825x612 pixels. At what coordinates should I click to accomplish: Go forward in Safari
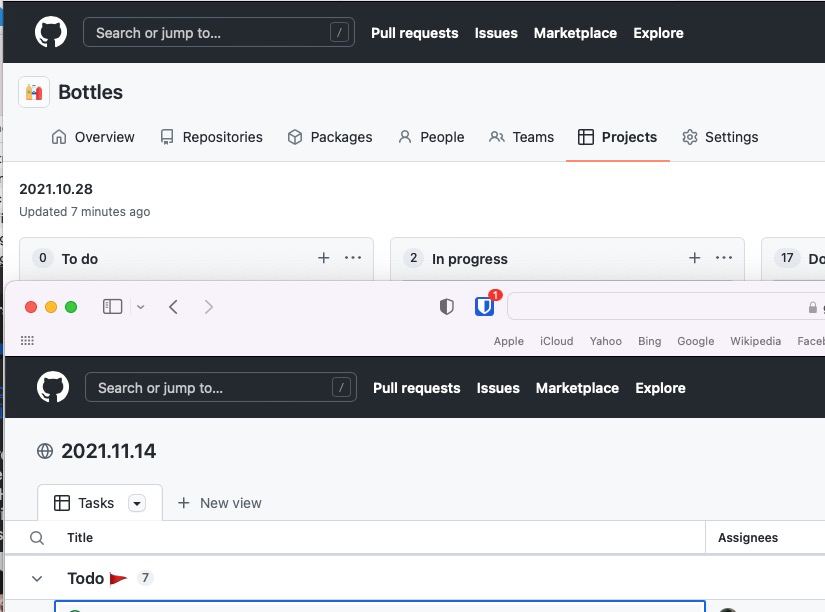208,307
